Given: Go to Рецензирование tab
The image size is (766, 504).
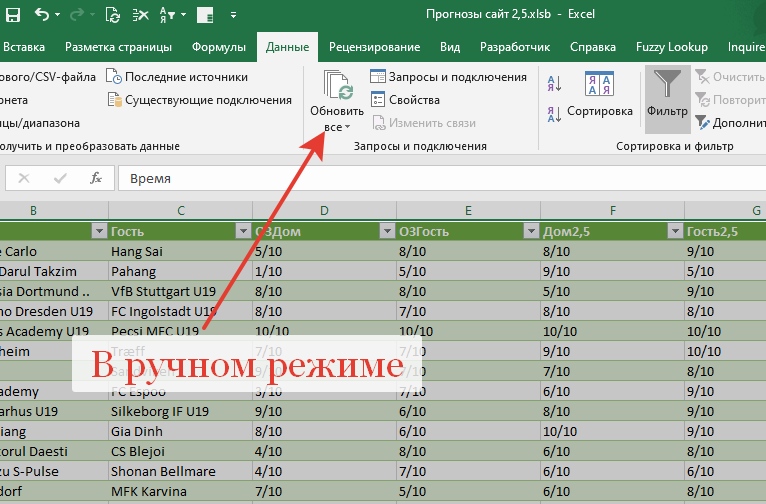Looking at the screenshot, I should [374, 47].
